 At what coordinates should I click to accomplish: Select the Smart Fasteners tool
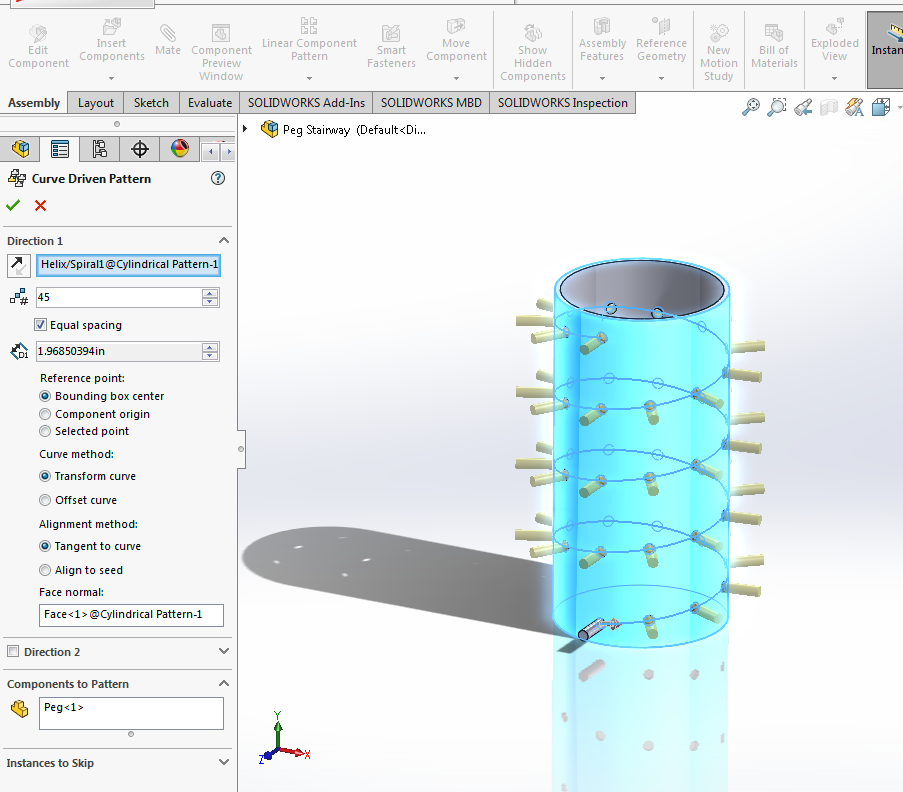pos(391,47)
